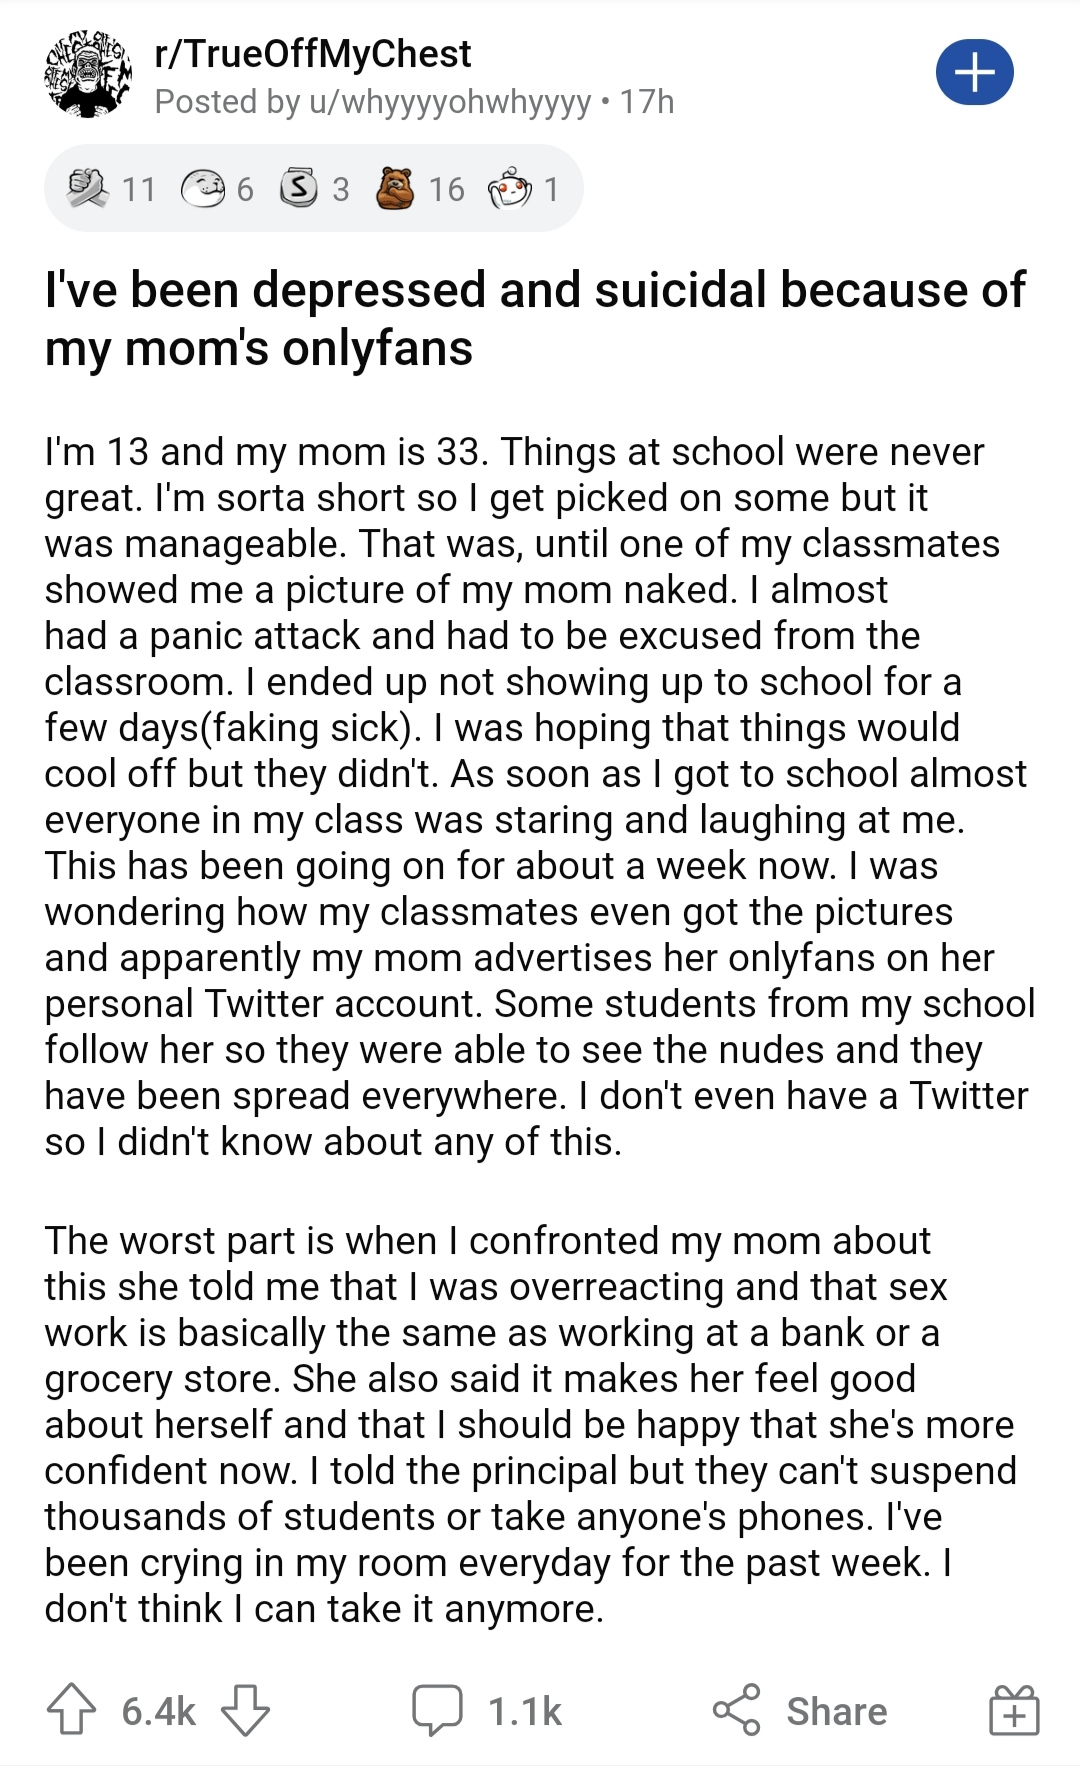Open the 1.1k comments count
Image resolution: width=1080 pixels, height=1766 pixels.
(x=525, y=1711)
